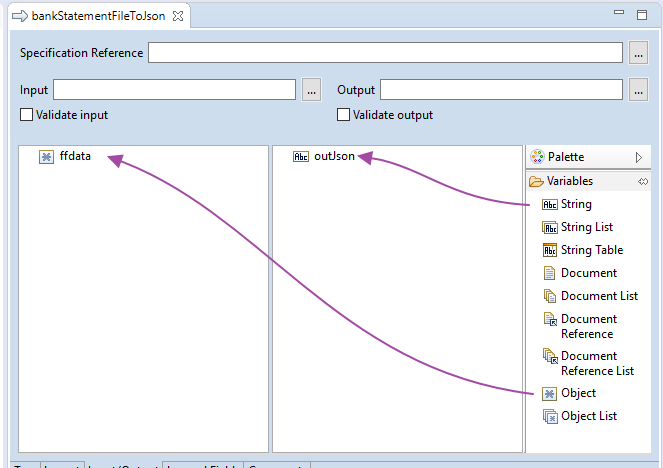Browse for Input document with ellipsis button

311,90
